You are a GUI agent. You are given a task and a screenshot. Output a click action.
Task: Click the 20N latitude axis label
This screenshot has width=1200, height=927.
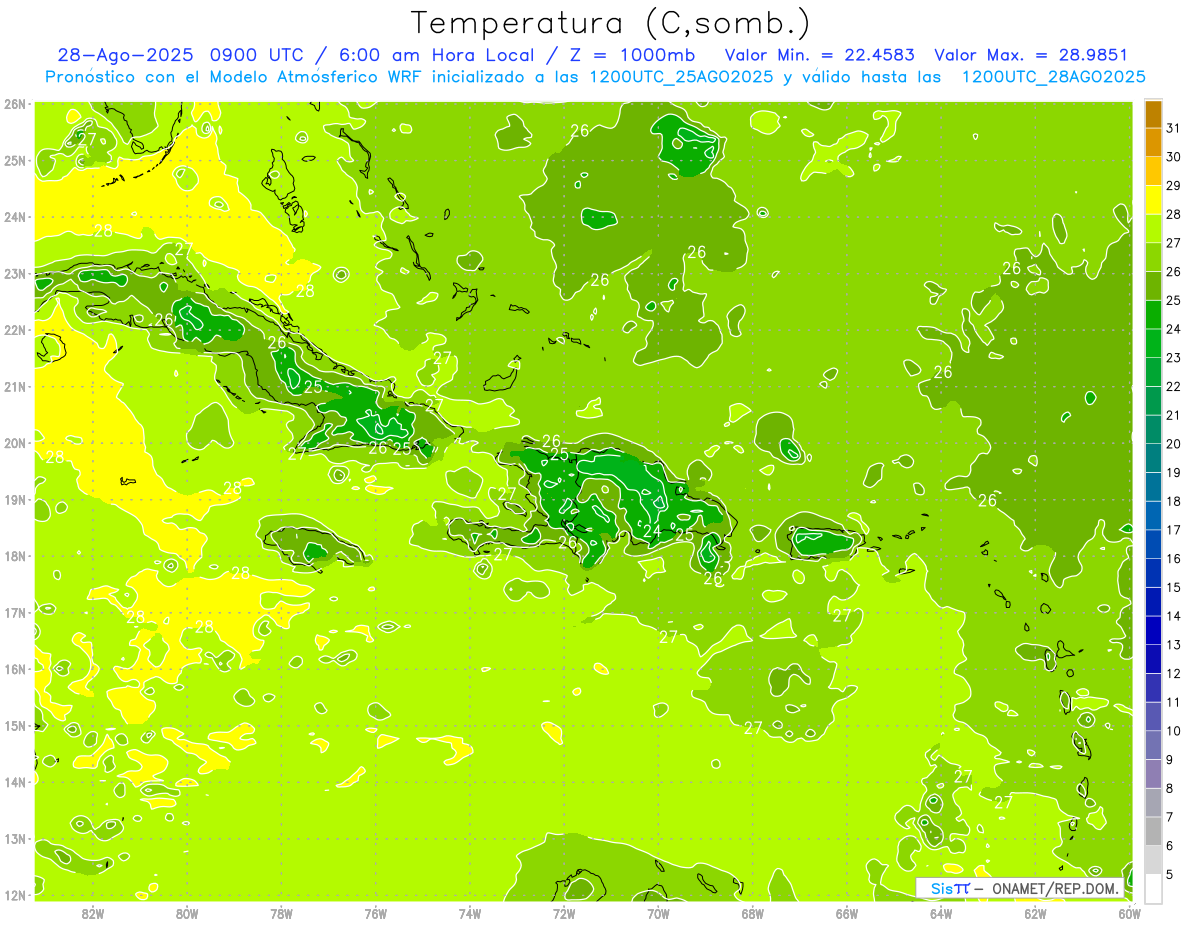(x=15, y=443)
